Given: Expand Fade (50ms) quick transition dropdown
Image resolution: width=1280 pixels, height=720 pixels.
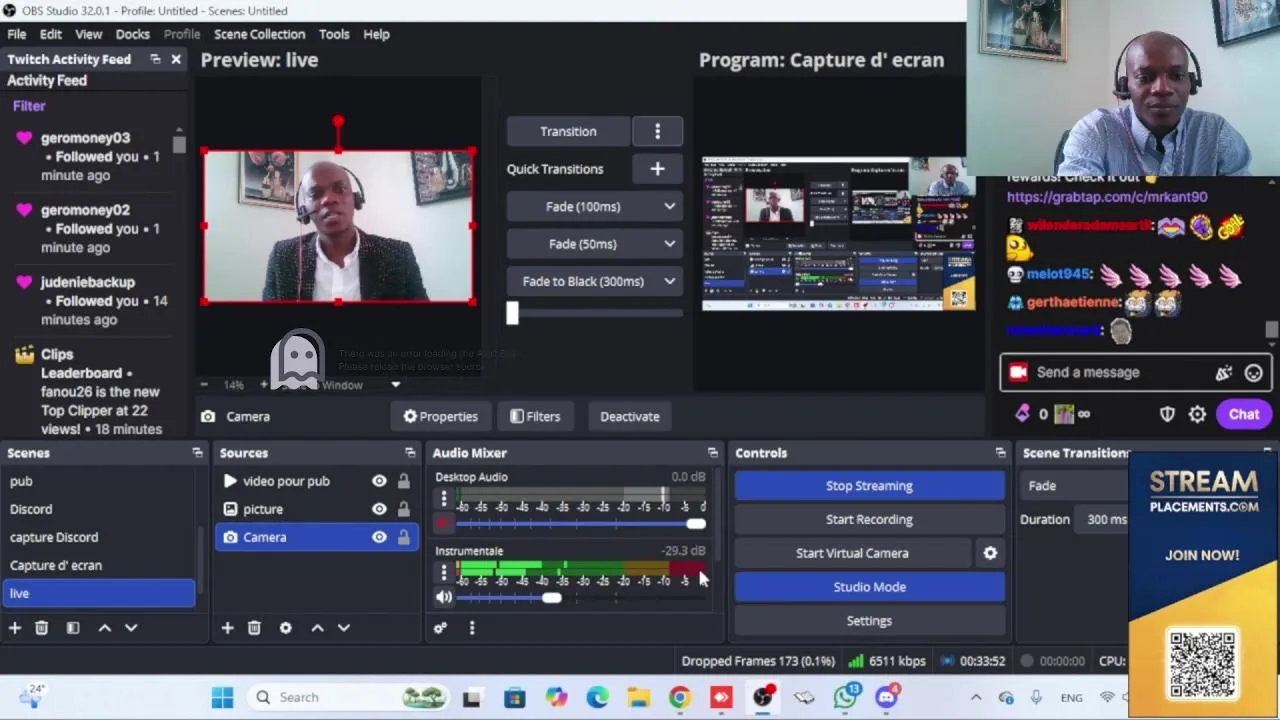Looking at the screenshot, I should point(669,244).
